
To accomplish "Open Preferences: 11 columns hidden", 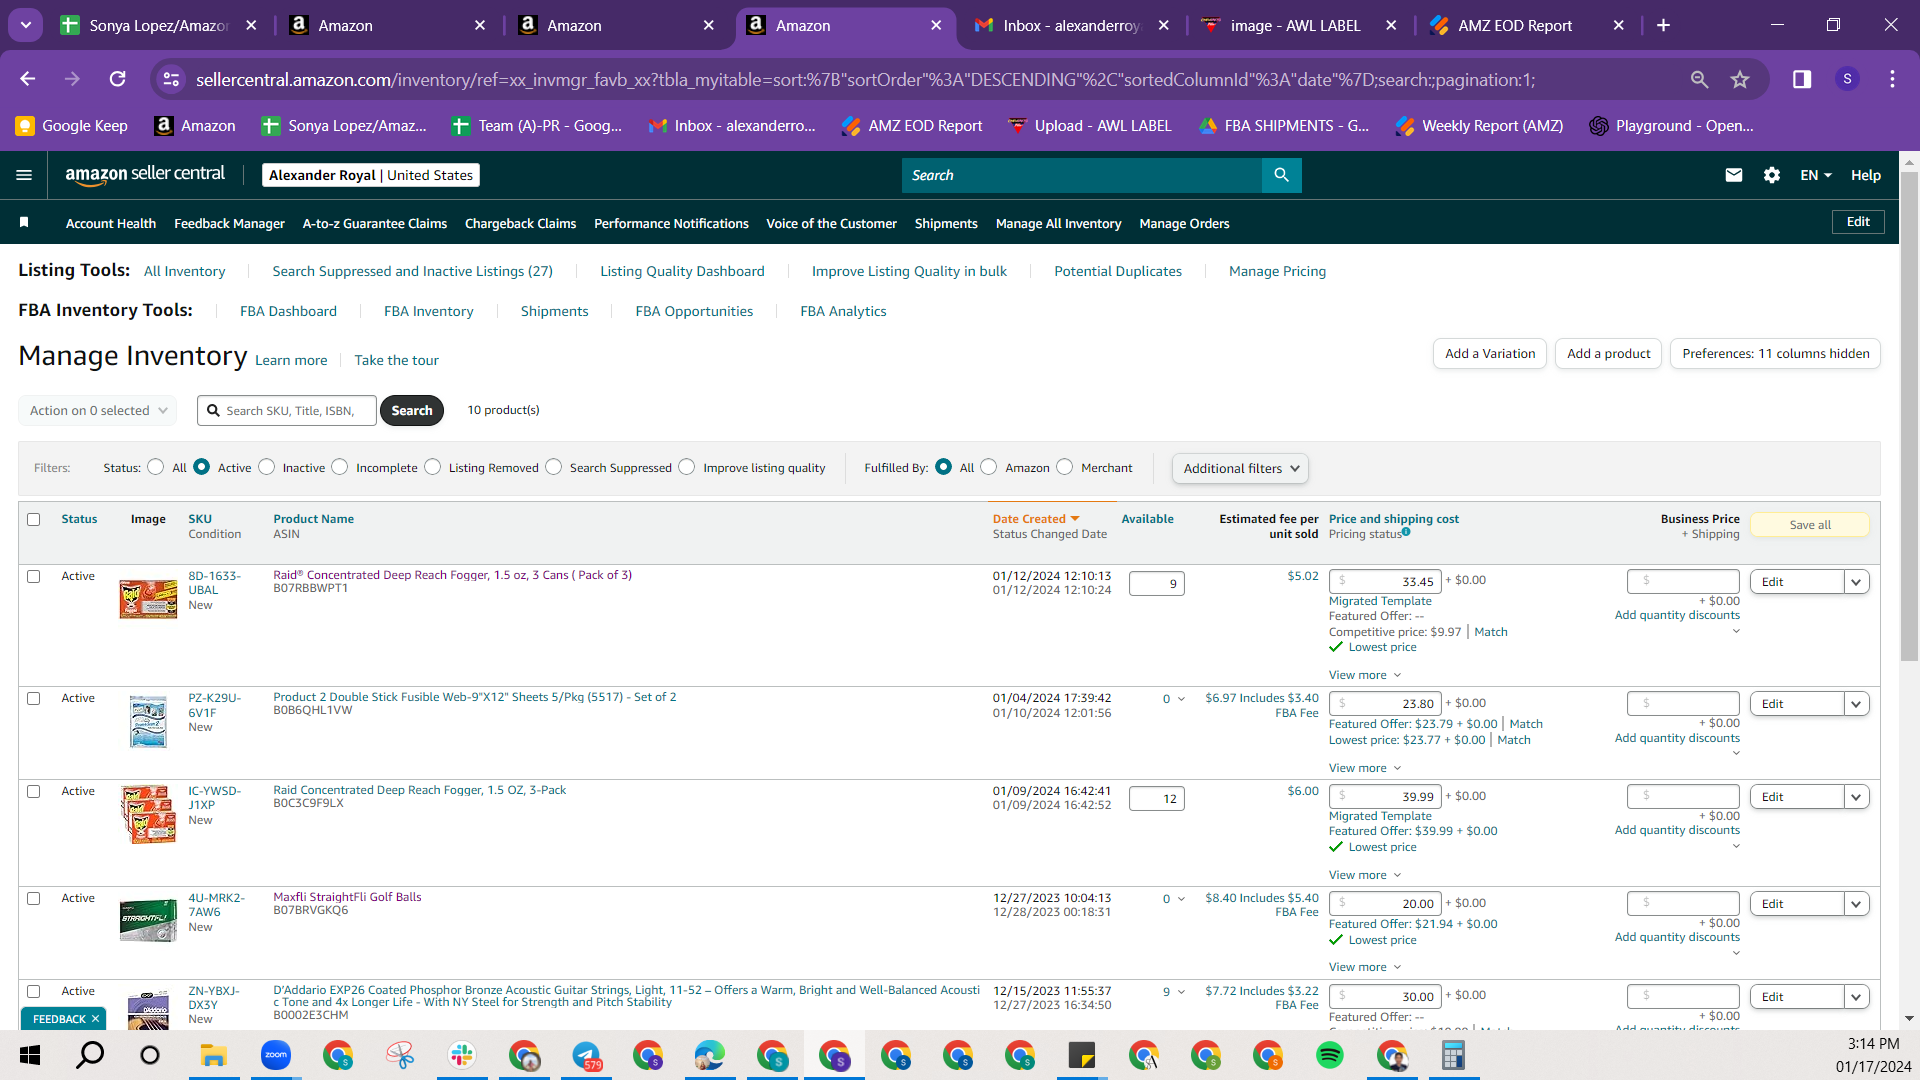I will [x=1775, y=353].
